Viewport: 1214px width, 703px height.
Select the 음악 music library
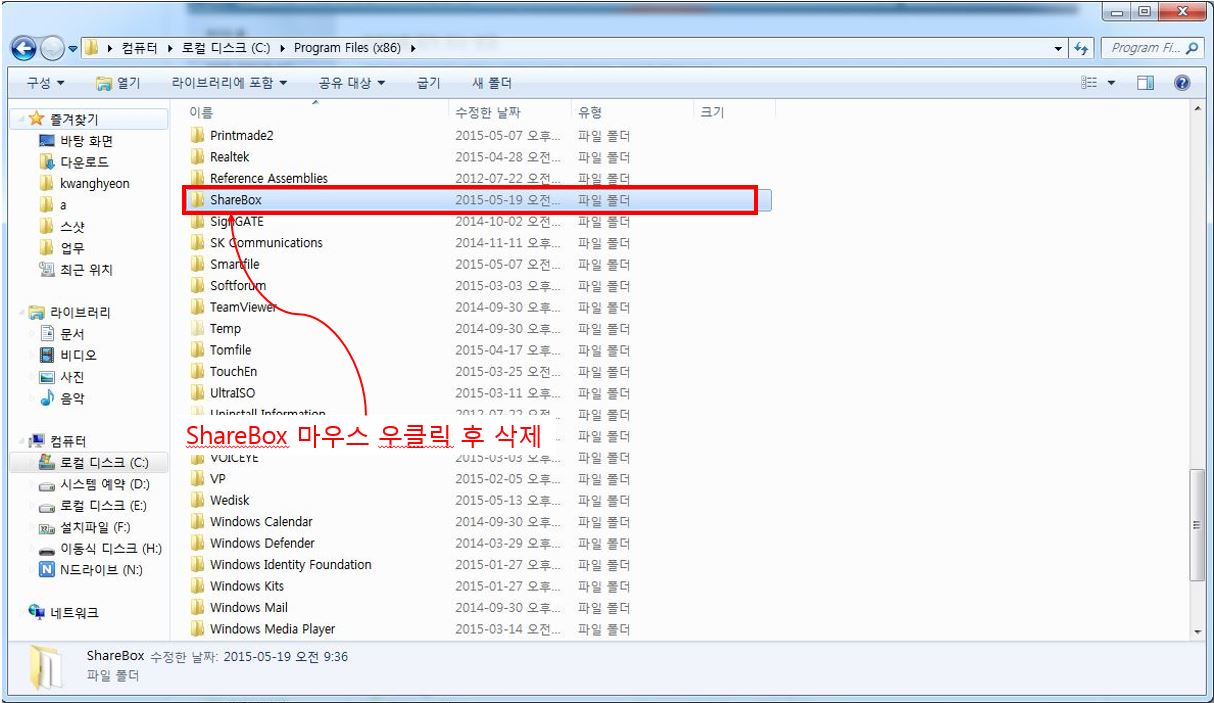coord(72,398)
